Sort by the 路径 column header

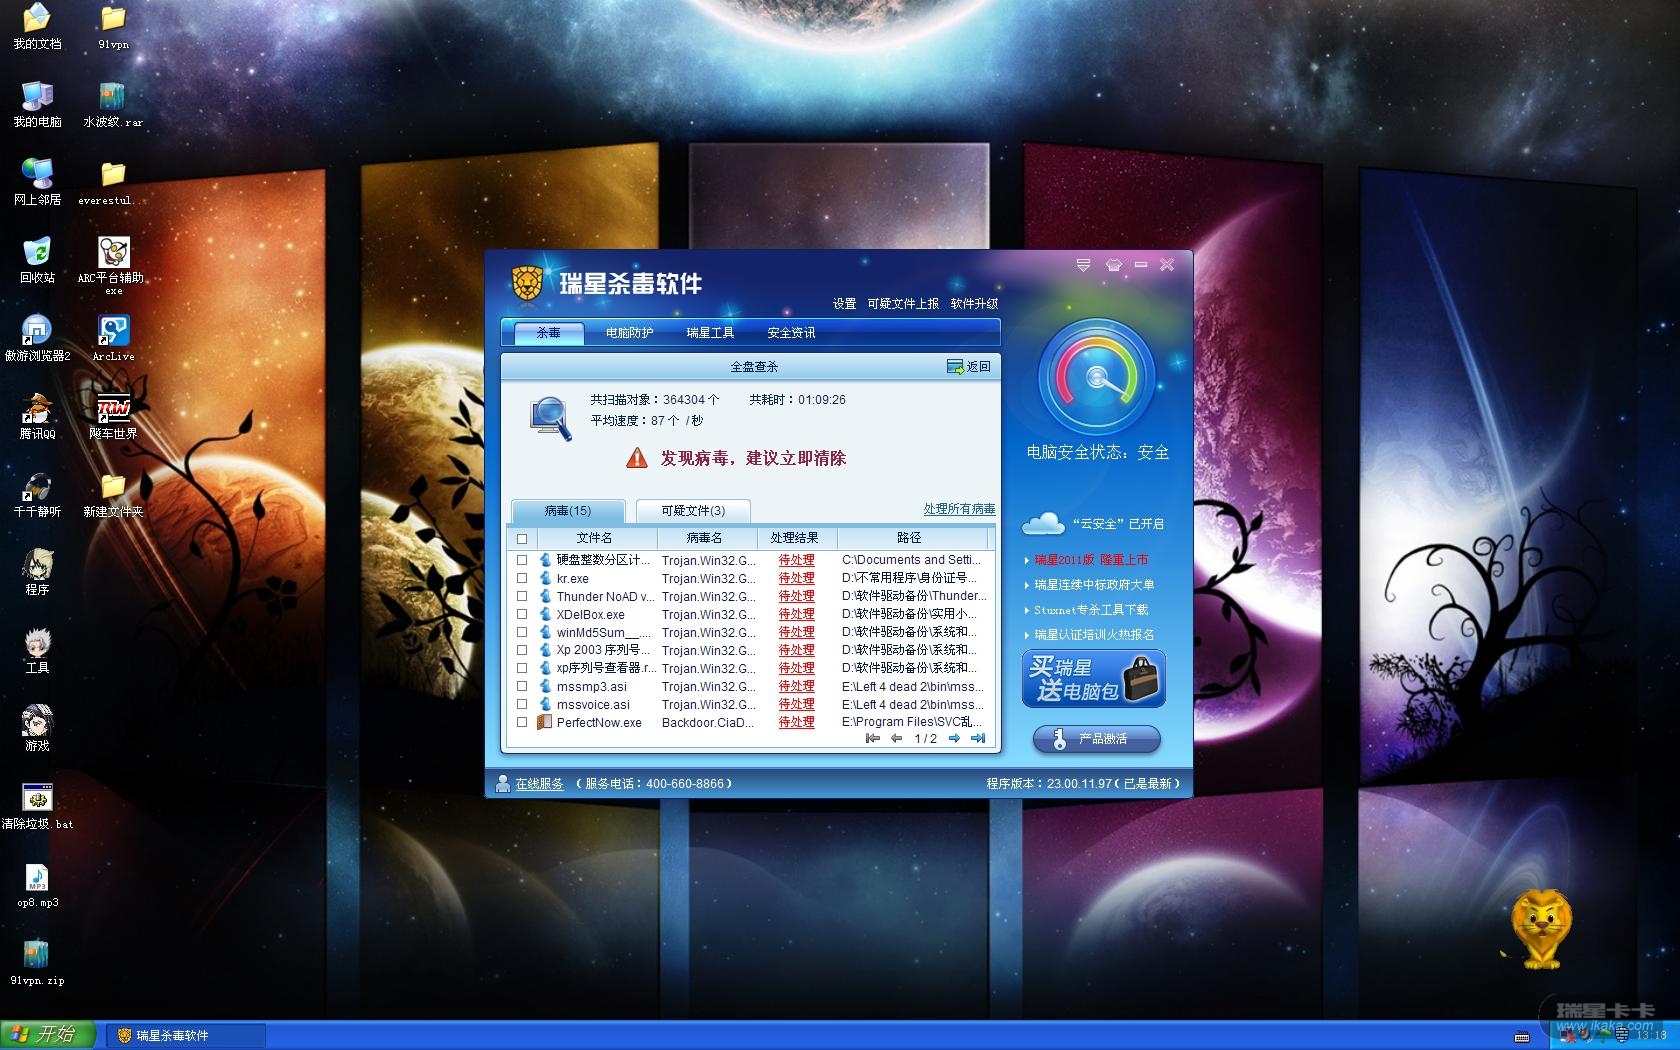pyautogui.click(x=910, y=538)
